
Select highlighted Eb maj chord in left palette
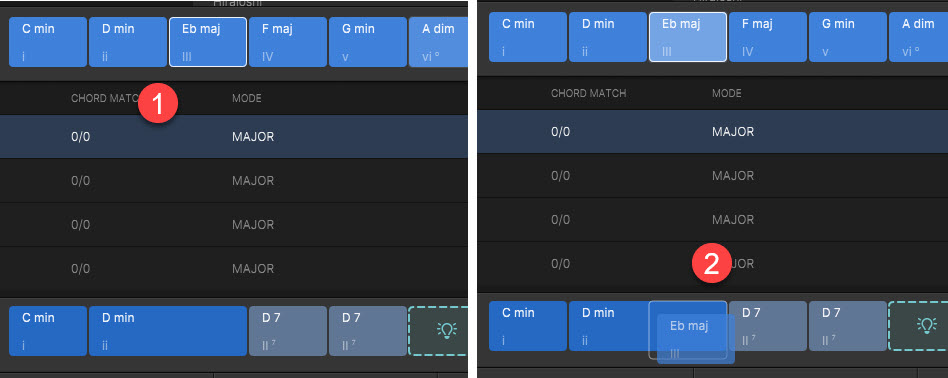pos(207,42)
